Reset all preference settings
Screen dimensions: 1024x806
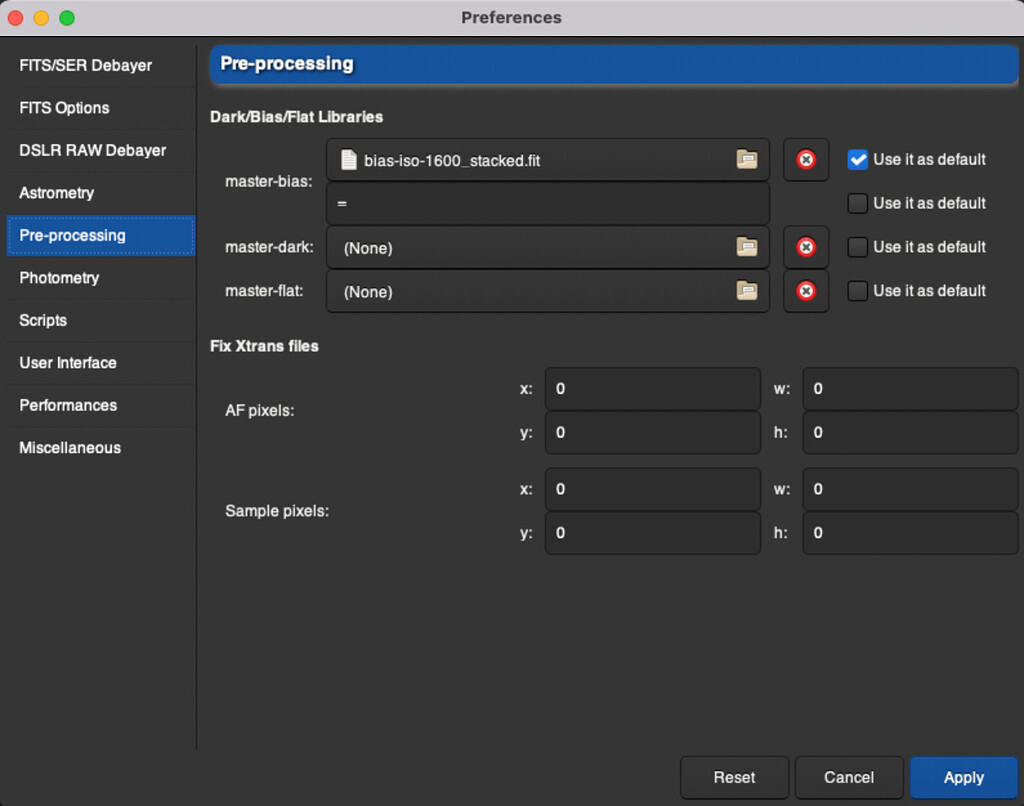coord(734,777)
